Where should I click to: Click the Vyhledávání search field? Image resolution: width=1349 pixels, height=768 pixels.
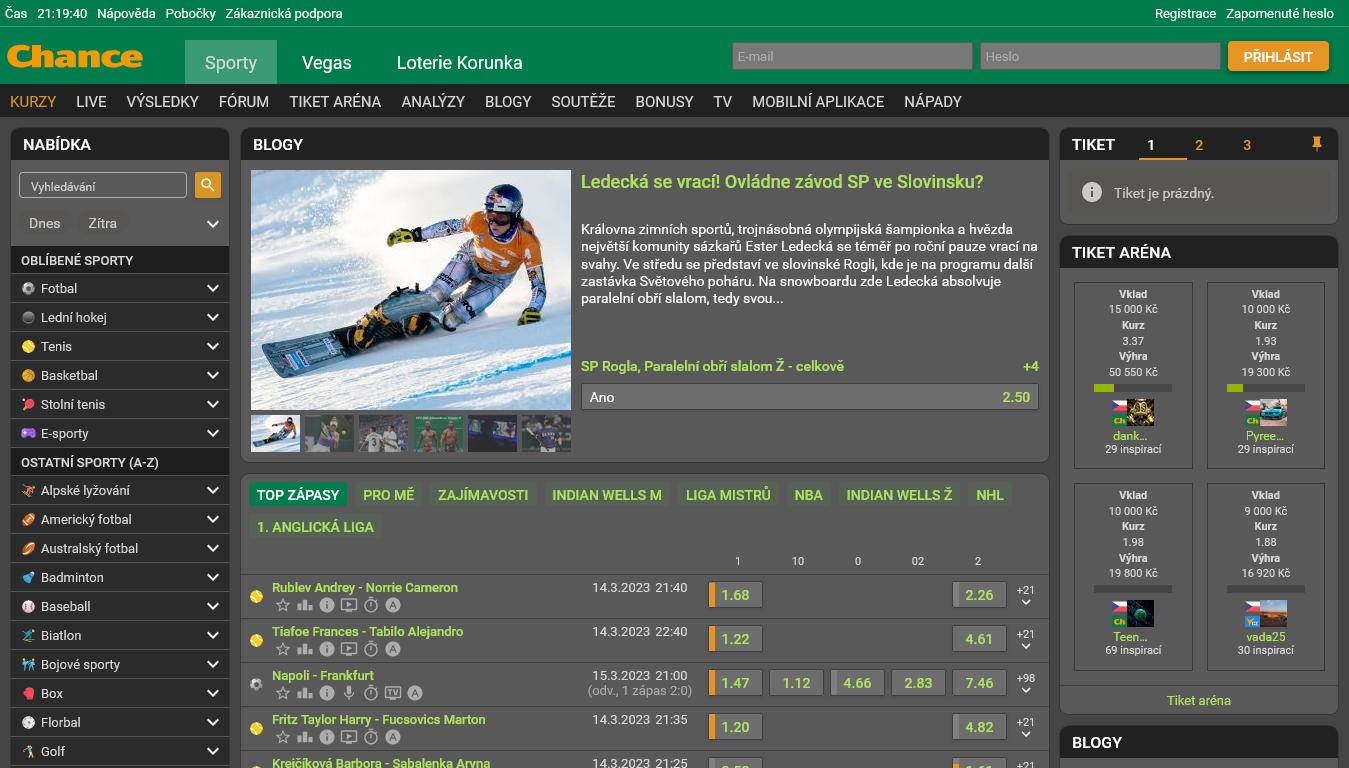(103, 185)
